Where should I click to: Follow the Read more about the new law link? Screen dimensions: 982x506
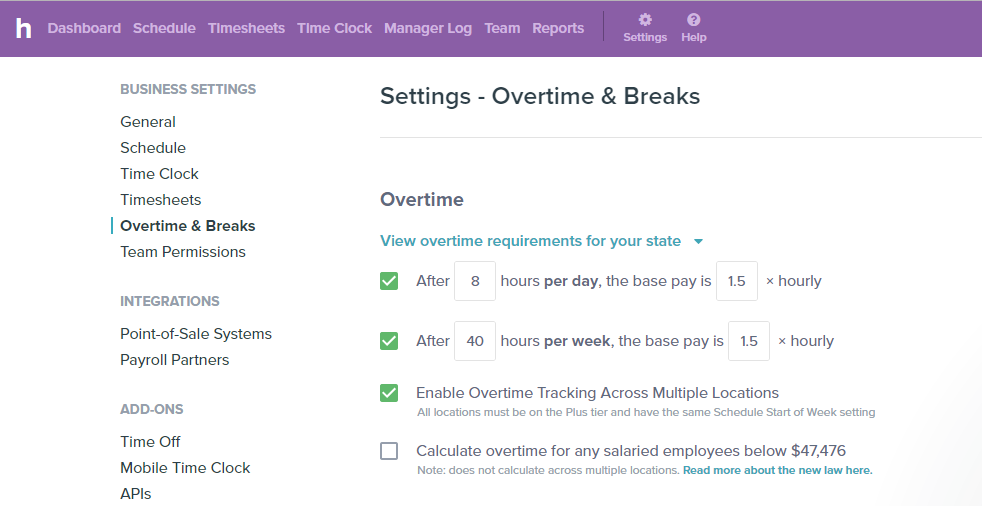[x=777, y=470]
